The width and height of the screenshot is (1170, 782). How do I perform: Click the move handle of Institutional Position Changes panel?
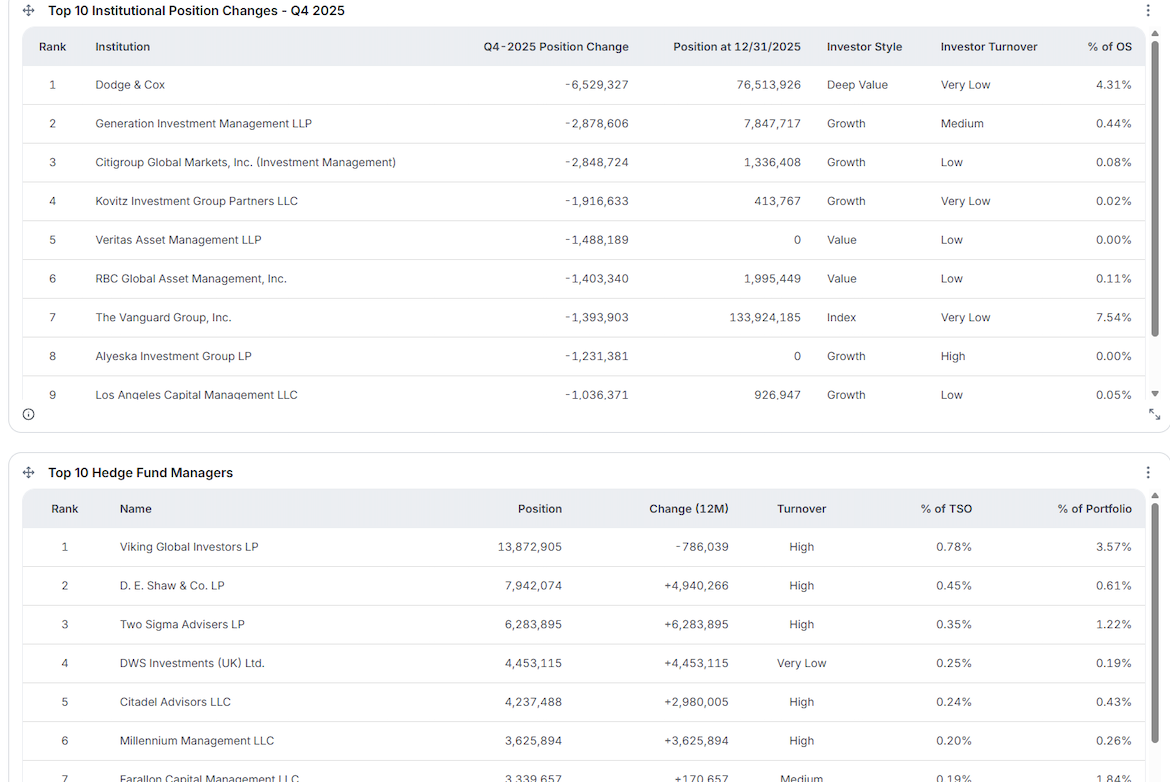click(x=28, y=10)
